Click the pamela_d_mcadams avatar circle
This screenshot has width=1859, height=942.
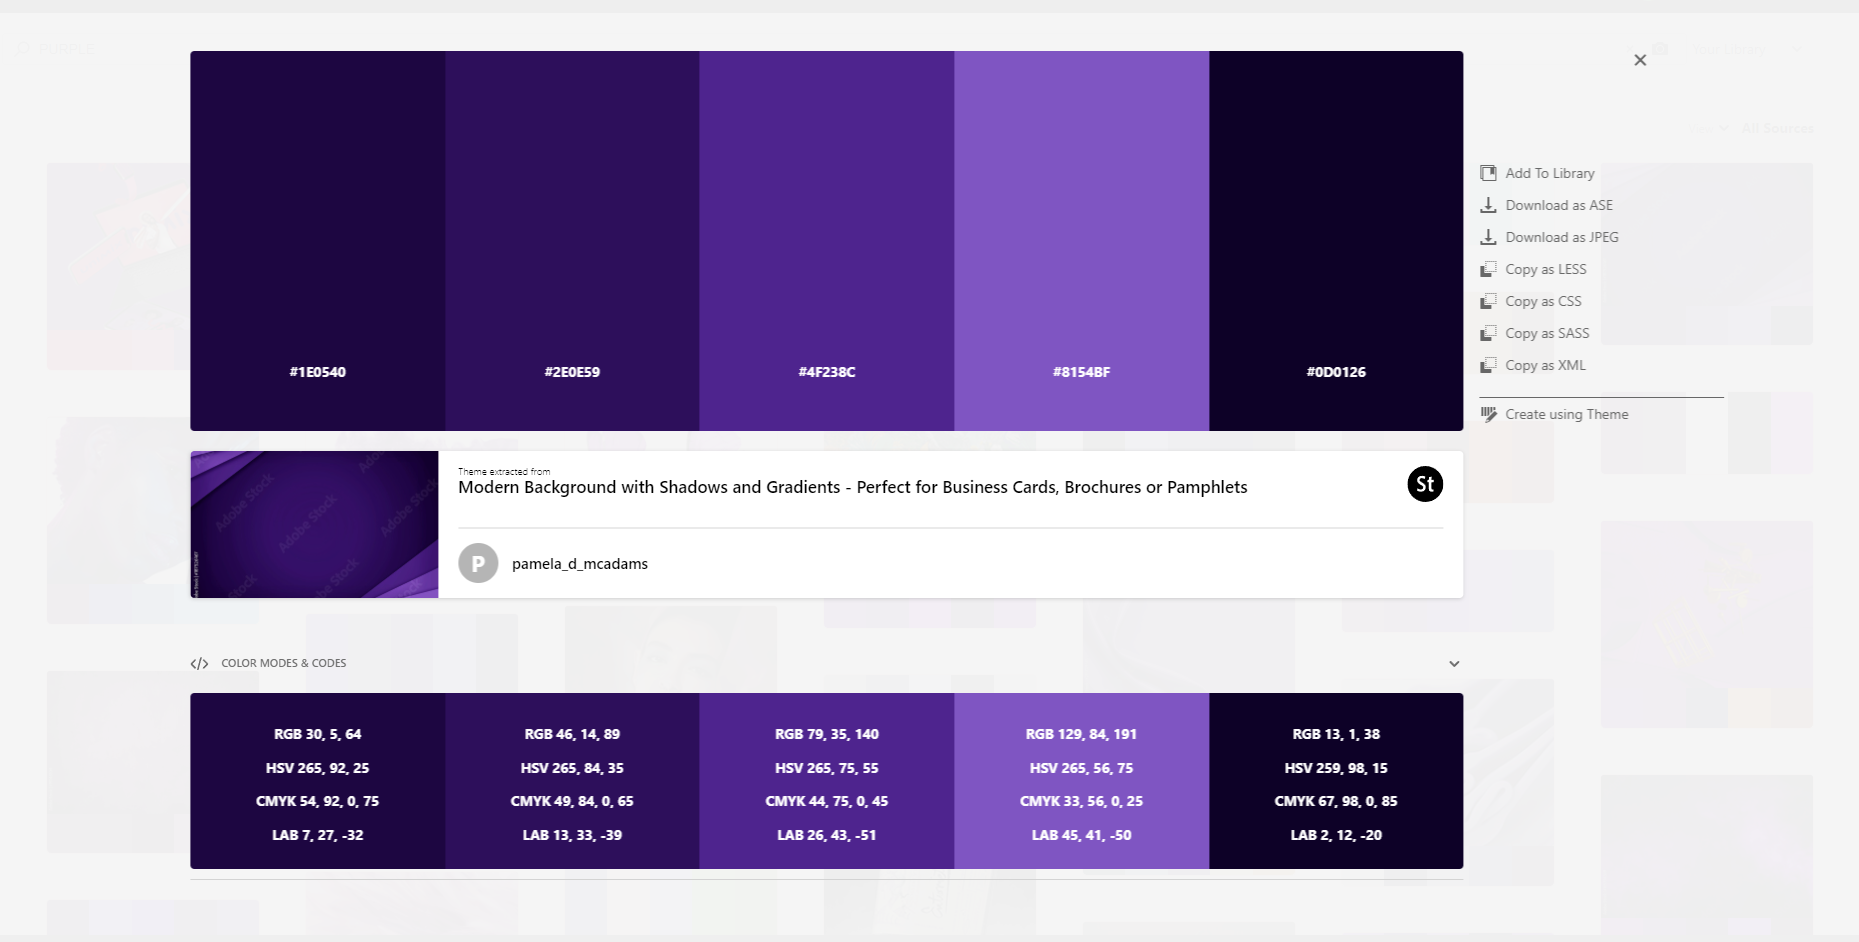[478, 563]
